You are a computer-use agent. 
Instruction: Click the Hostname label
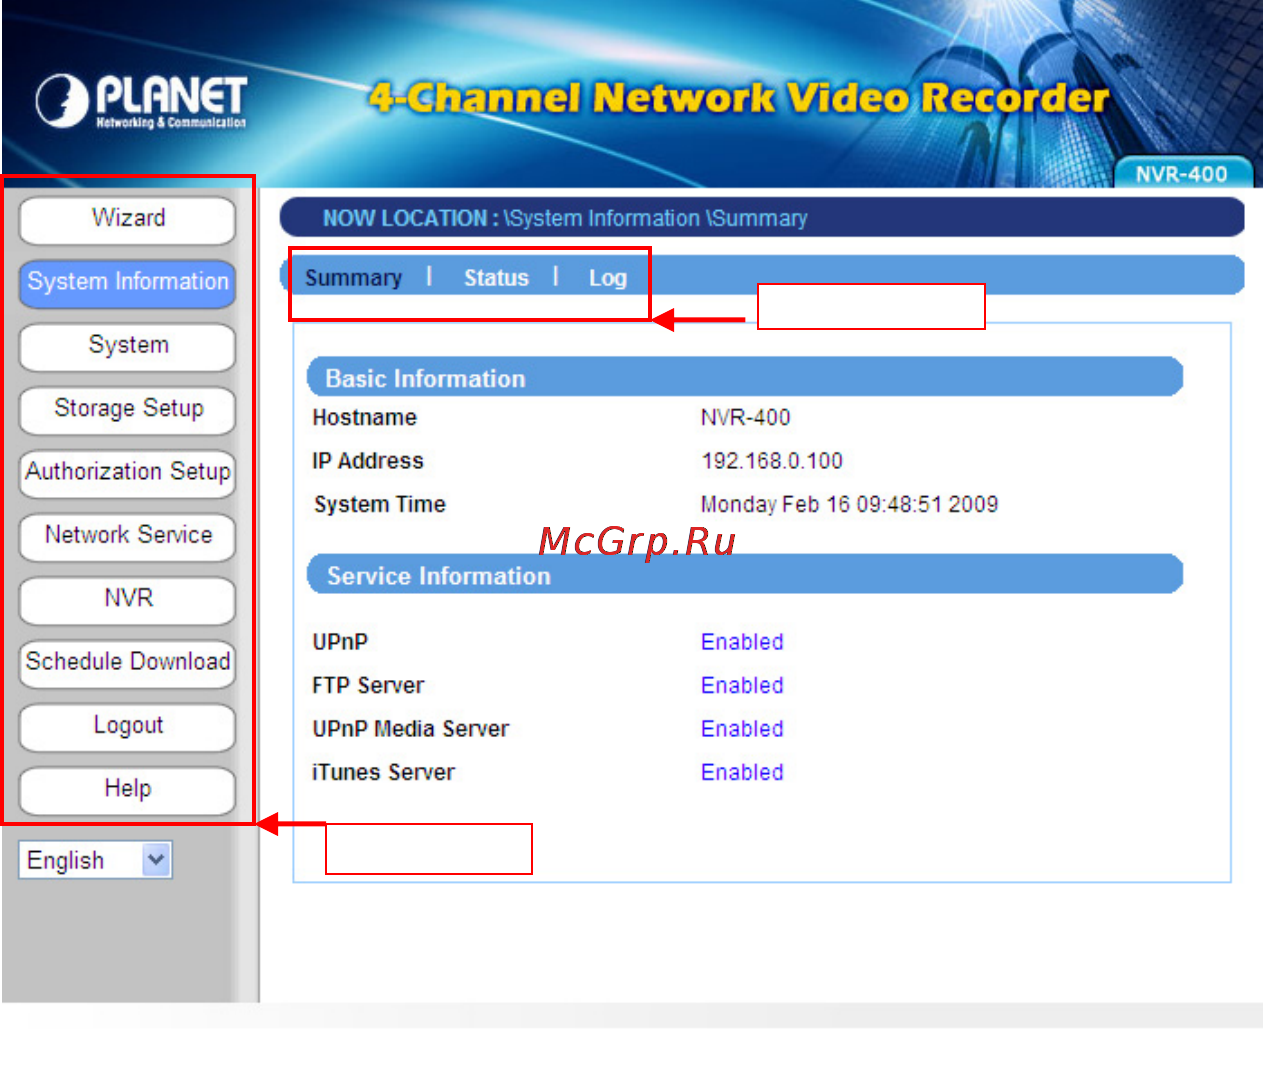(365, 417)
